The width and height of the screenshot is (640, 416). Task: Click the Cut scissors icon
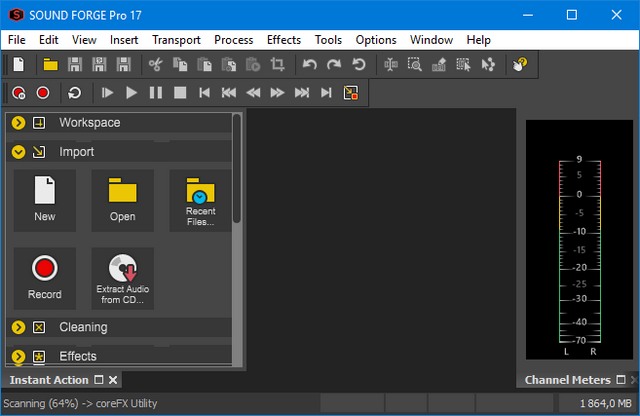pyautogui.click(x=155, y=65)
